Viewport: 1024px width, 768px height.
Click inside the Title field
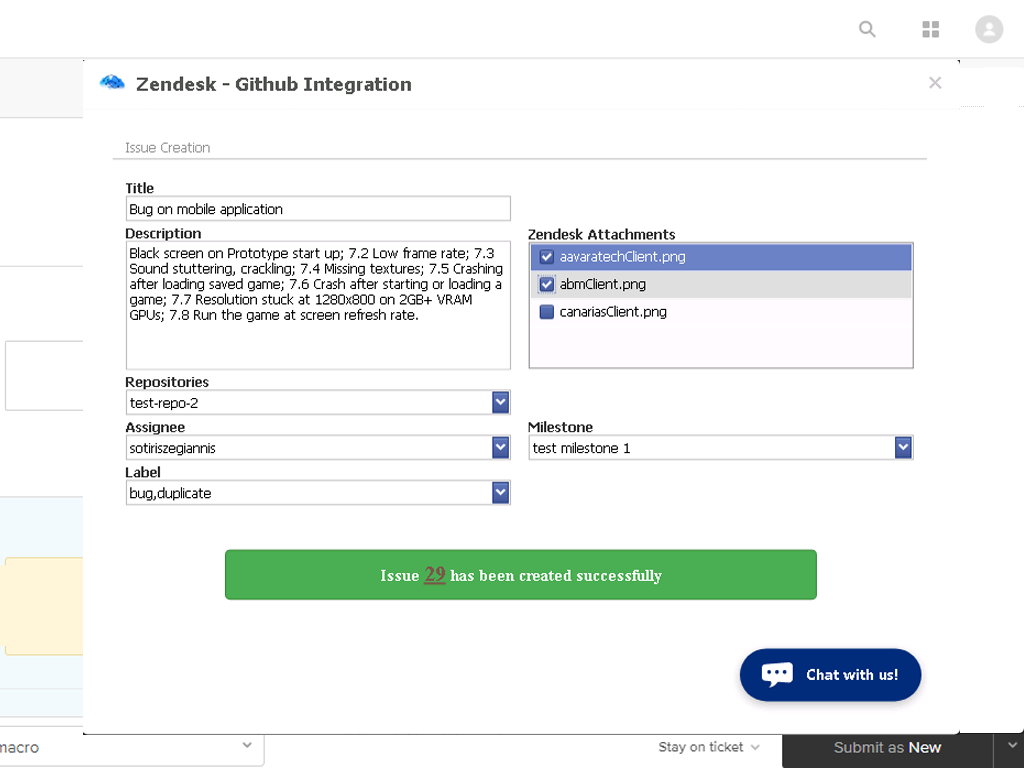[317, 208]
